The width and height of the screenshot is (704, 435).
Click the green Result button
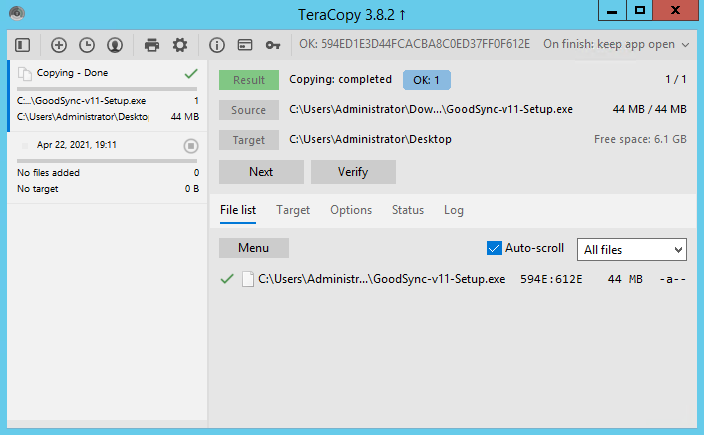(249, 80)
